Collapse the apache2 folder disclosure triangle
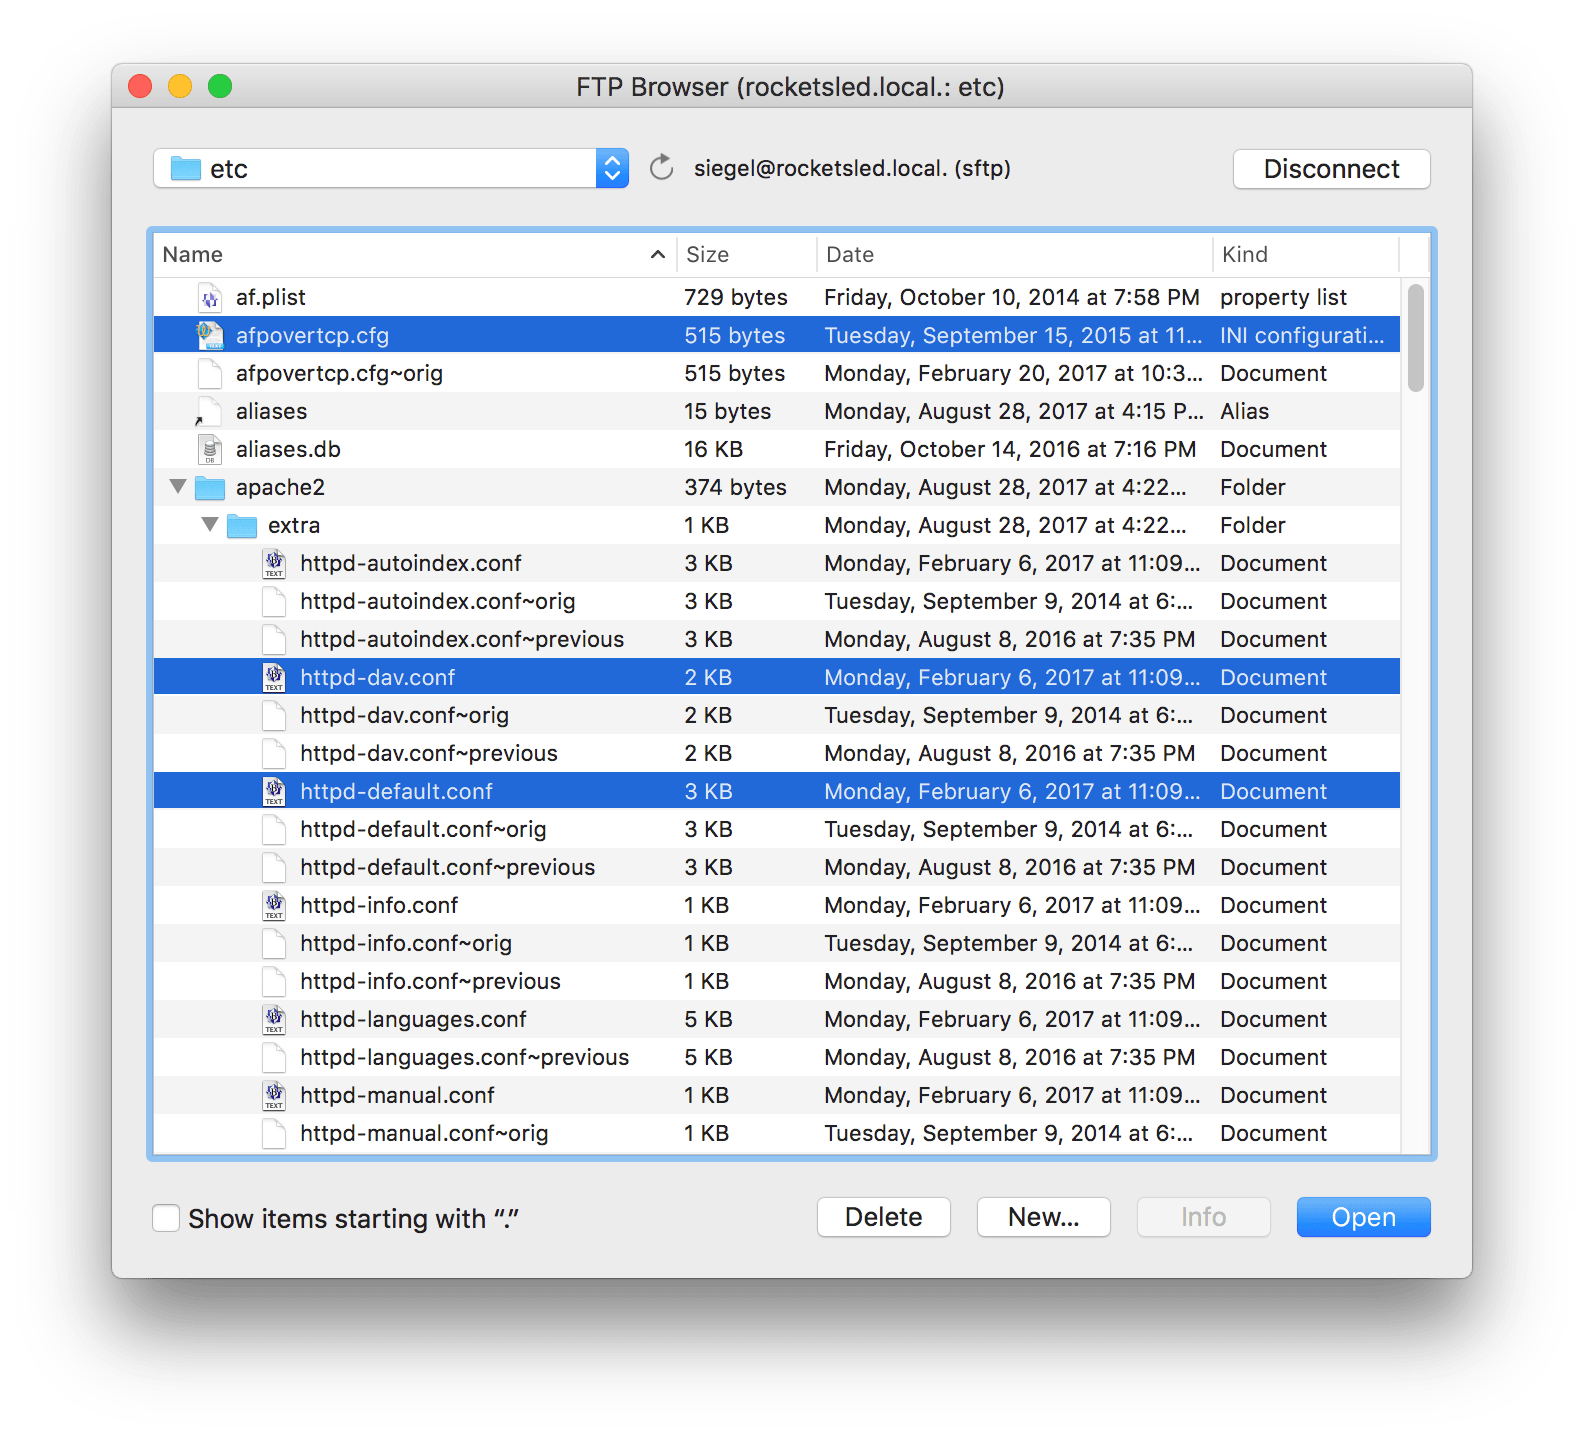The width and height of the screenshot is (1584, 1438). (178, 487)
